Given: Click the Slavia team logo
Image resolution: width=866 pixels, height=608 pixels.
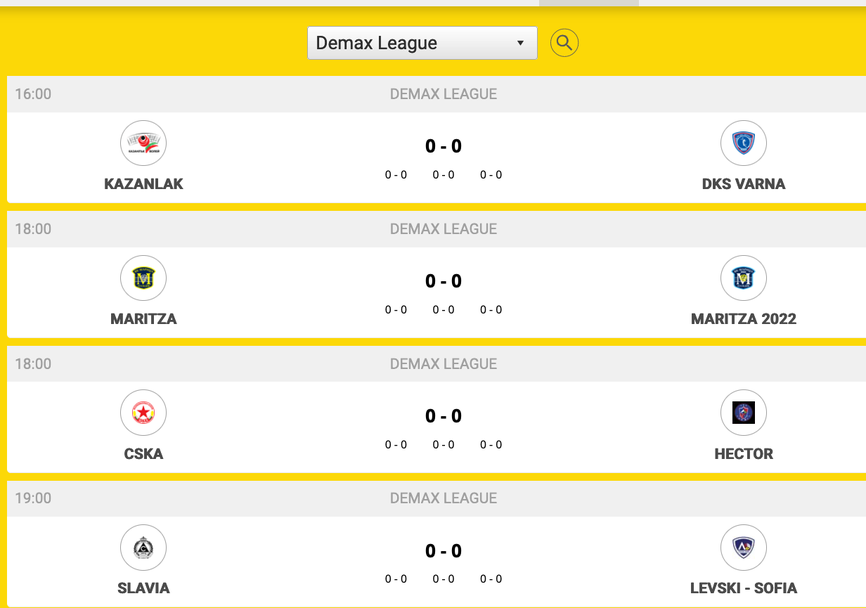Looking at the screenshot, I should [x=143, y=548].
